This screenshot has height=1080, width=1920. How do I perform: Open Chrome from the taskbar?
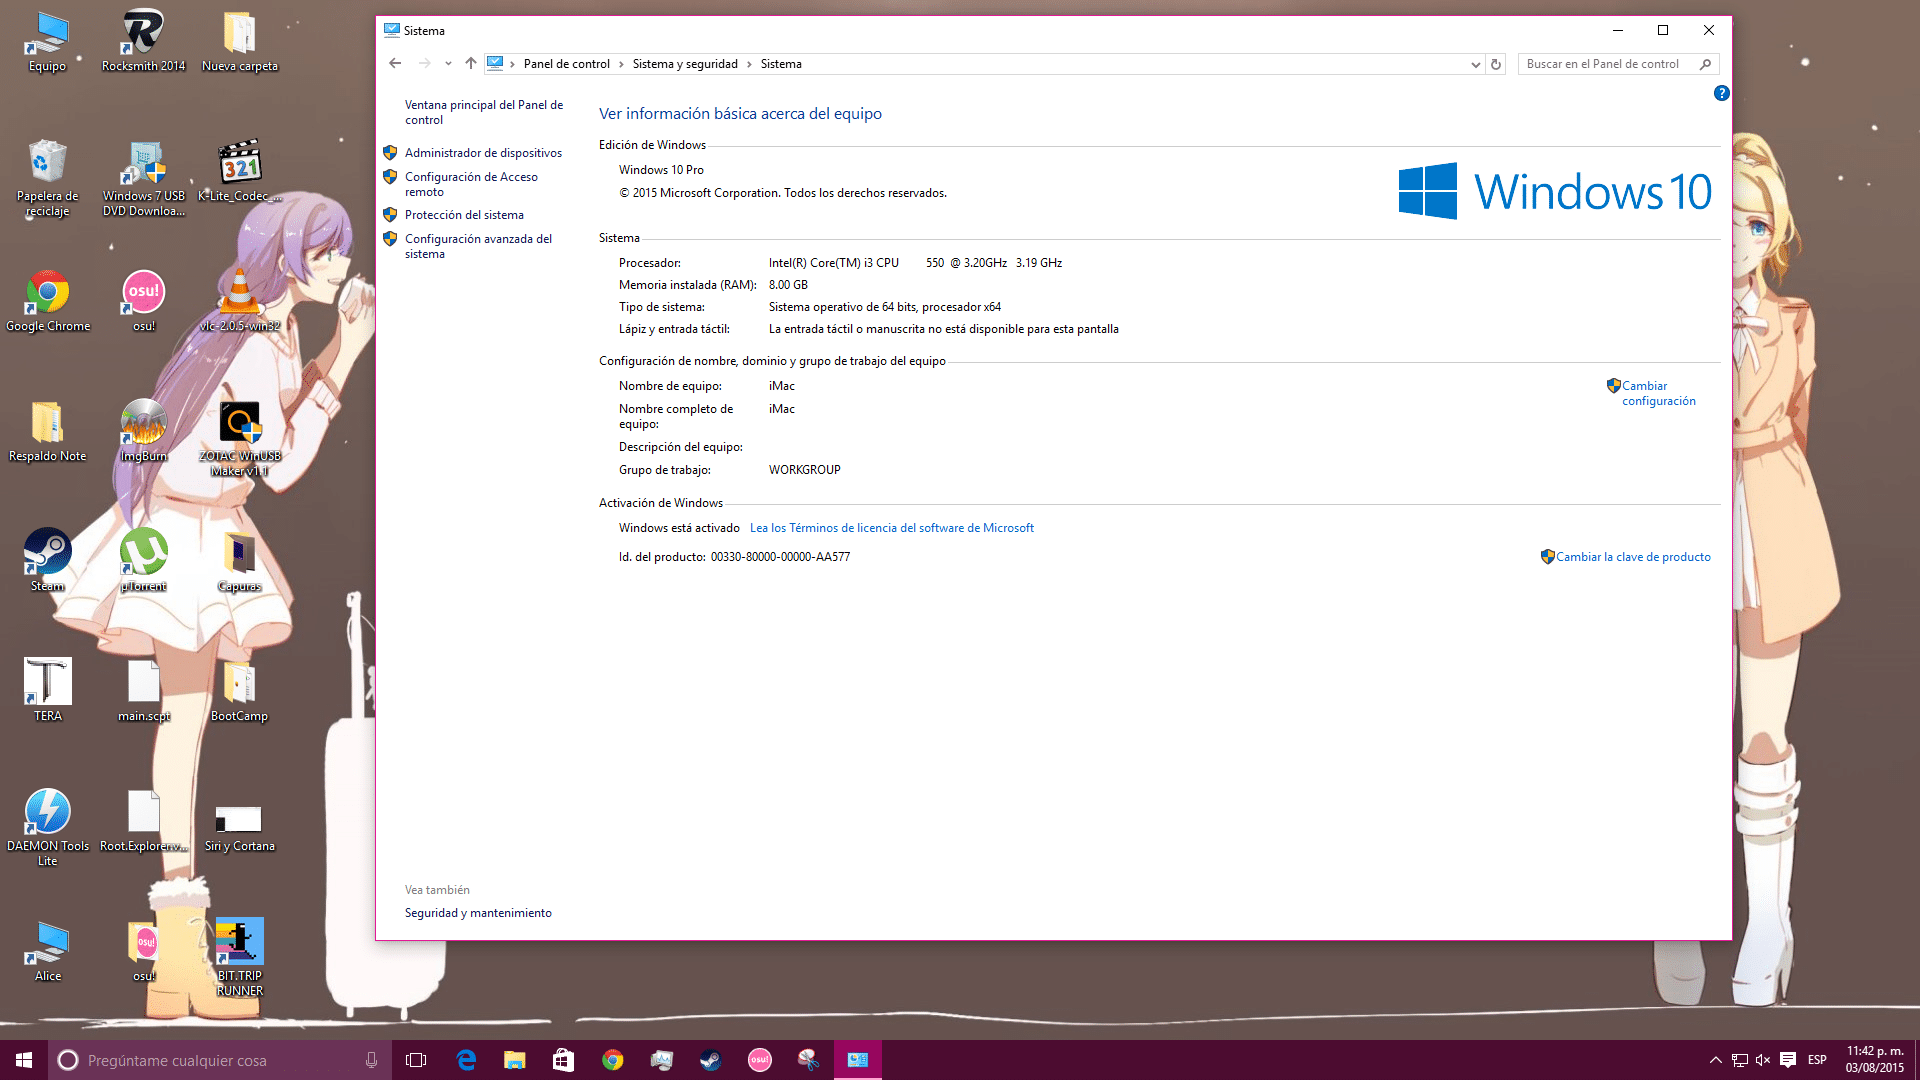612,1060
